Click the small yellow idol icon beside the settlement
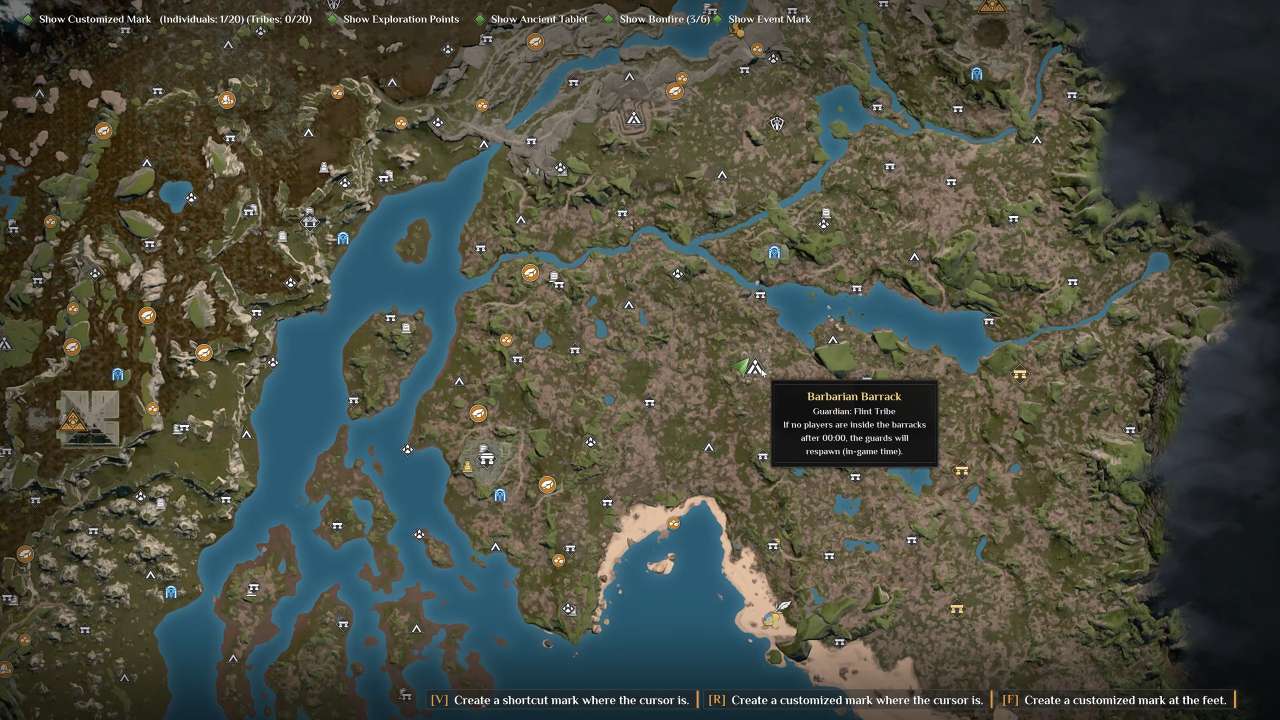 tap(467, 467)
